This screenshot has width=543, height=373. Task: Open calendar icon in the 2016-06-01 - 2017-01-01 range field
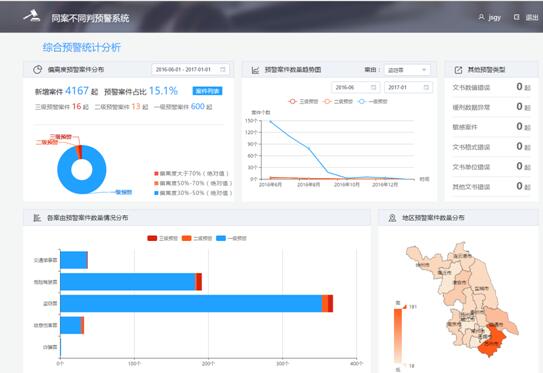(223, 69)
